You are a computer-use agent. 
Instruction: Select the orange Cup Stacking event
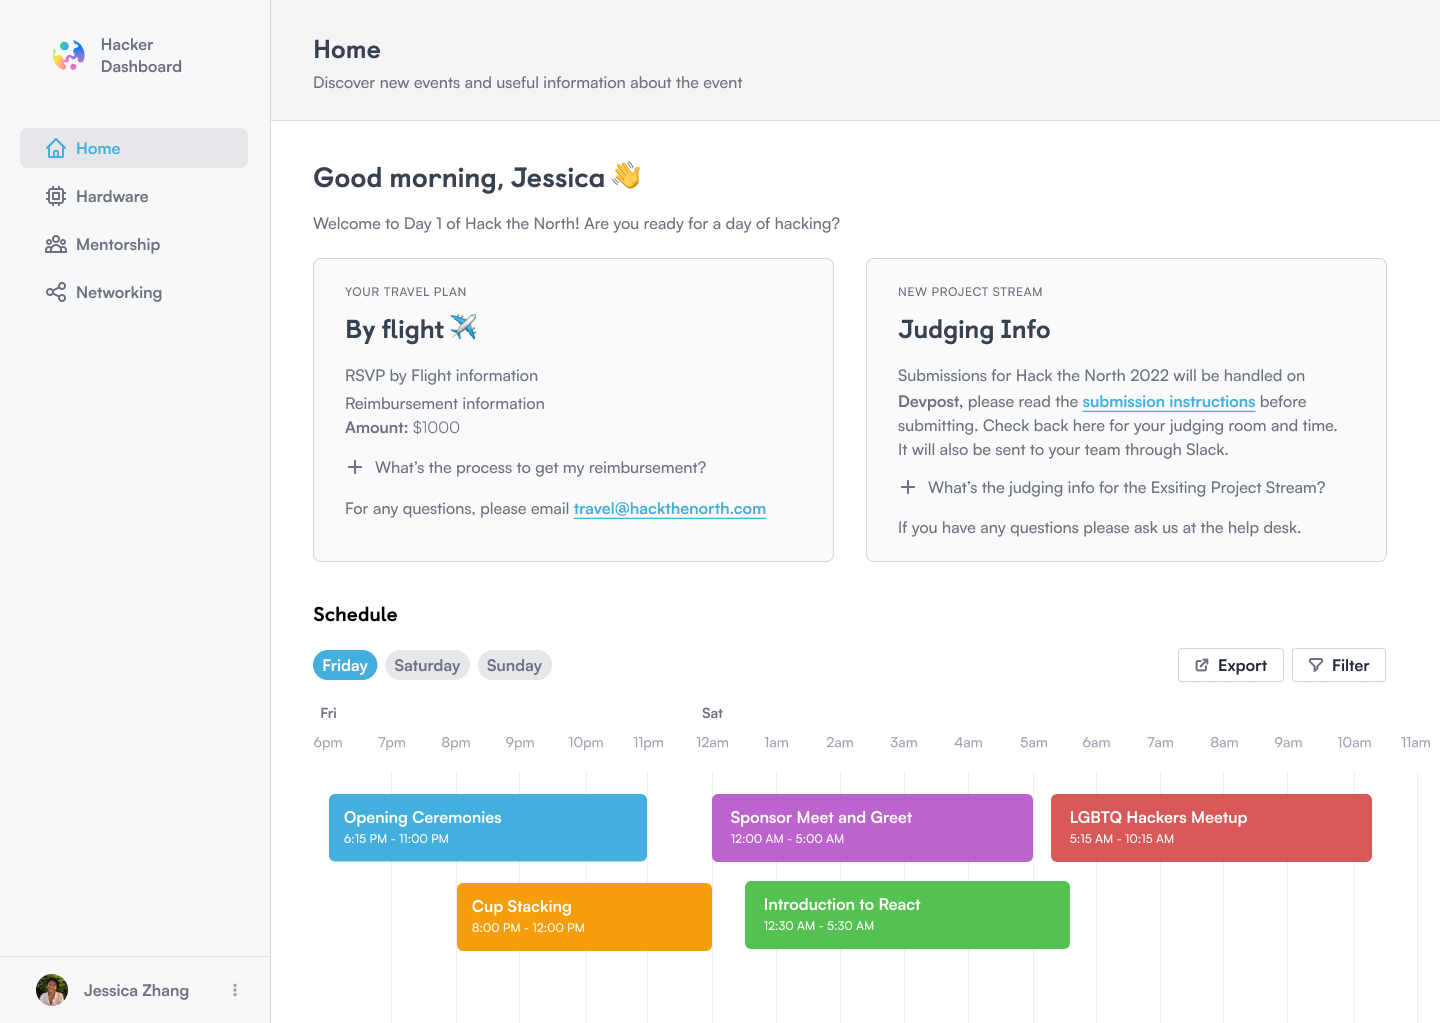tap(584, 916)
